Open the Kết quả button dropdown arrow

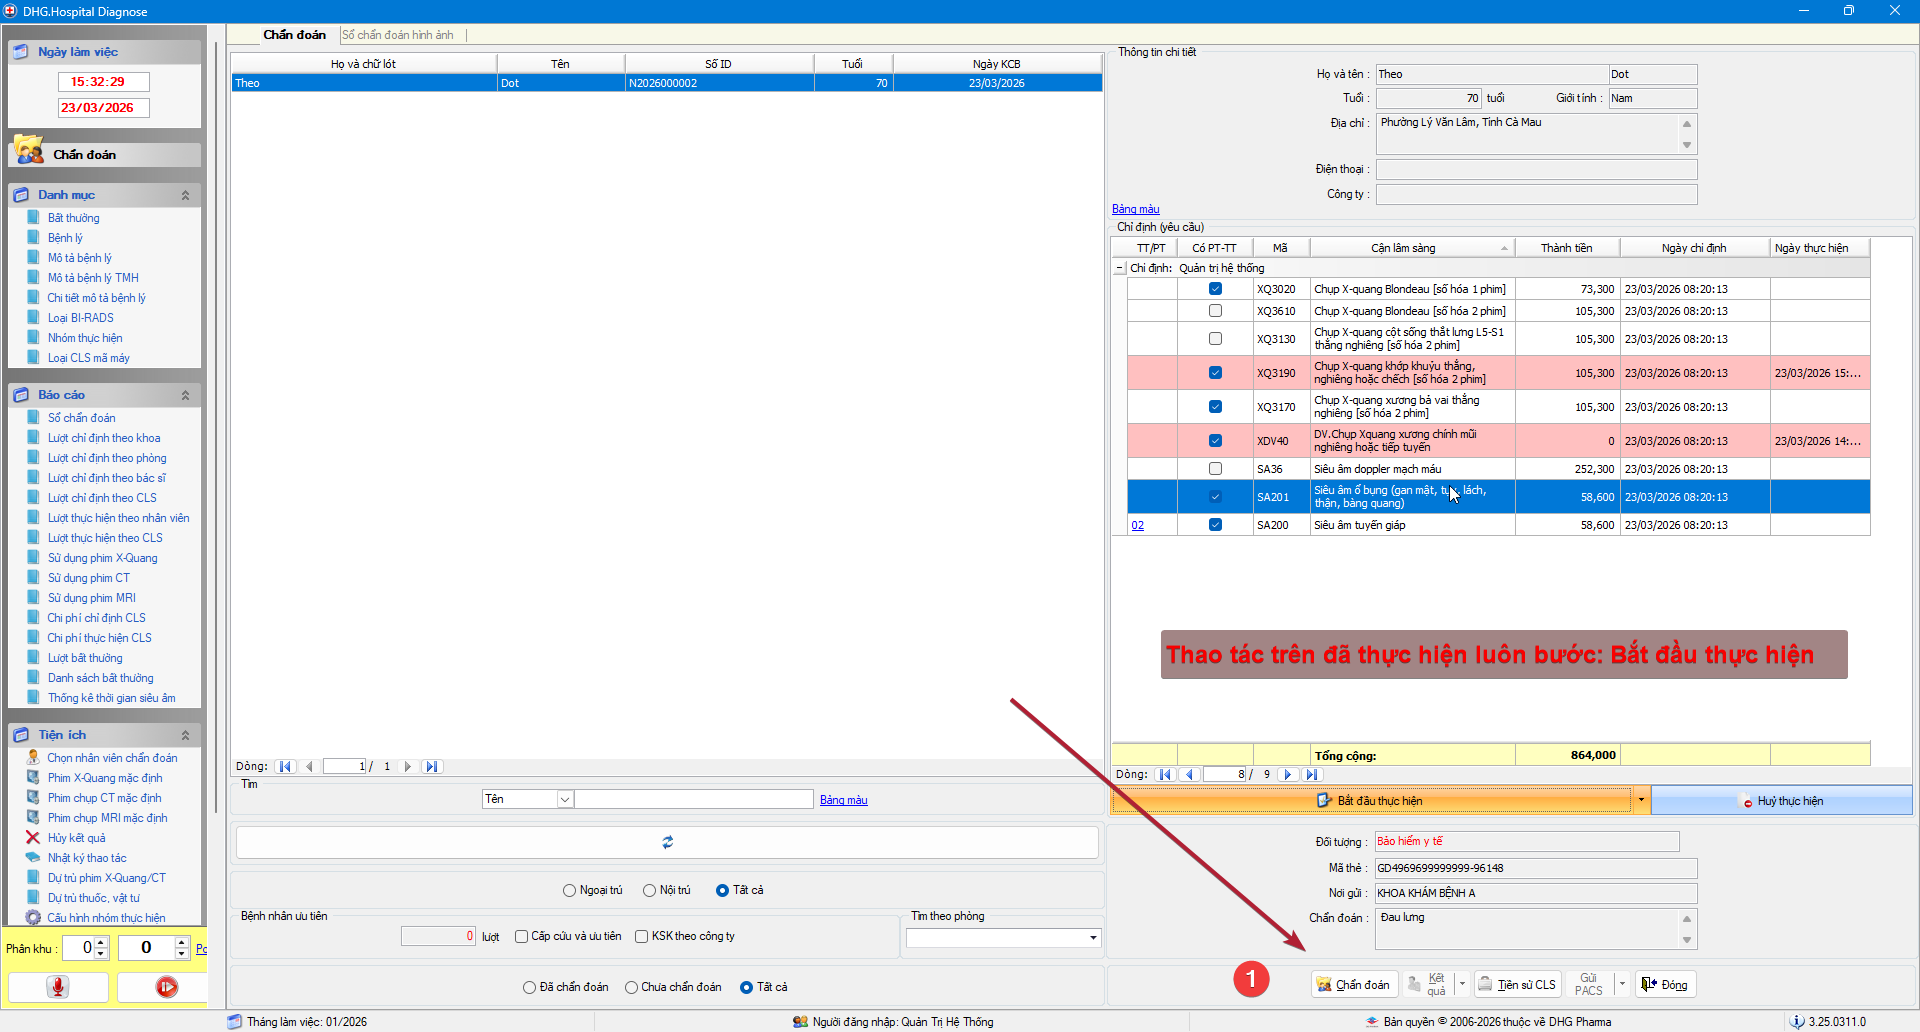[1462, 985]
